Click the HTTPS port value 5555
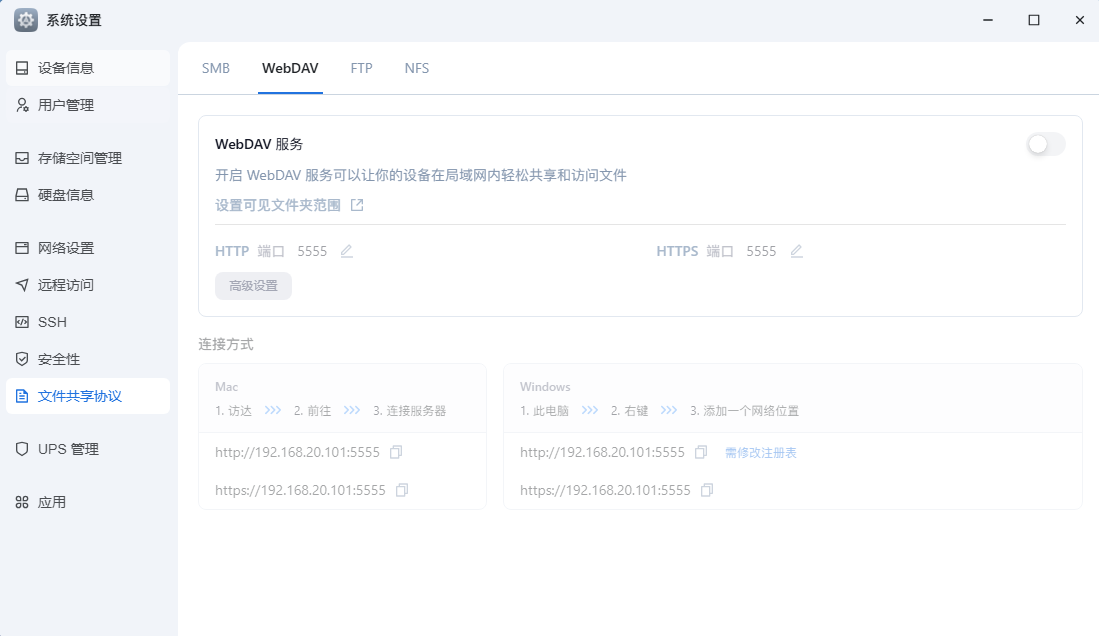Screen dimensions: 1099x636 761,251
